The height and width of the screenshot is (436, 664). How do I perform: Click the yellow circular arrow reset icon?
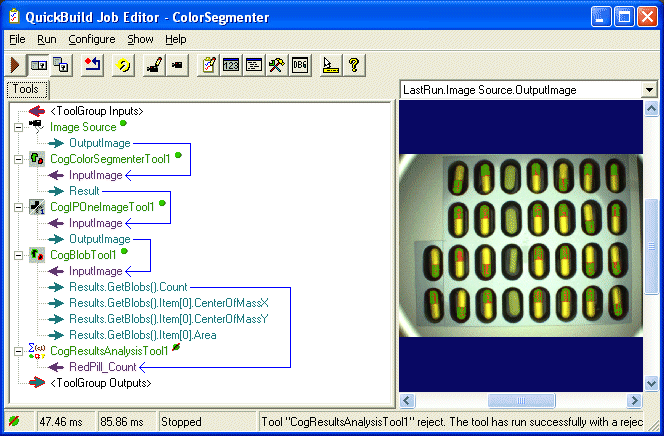123,65
